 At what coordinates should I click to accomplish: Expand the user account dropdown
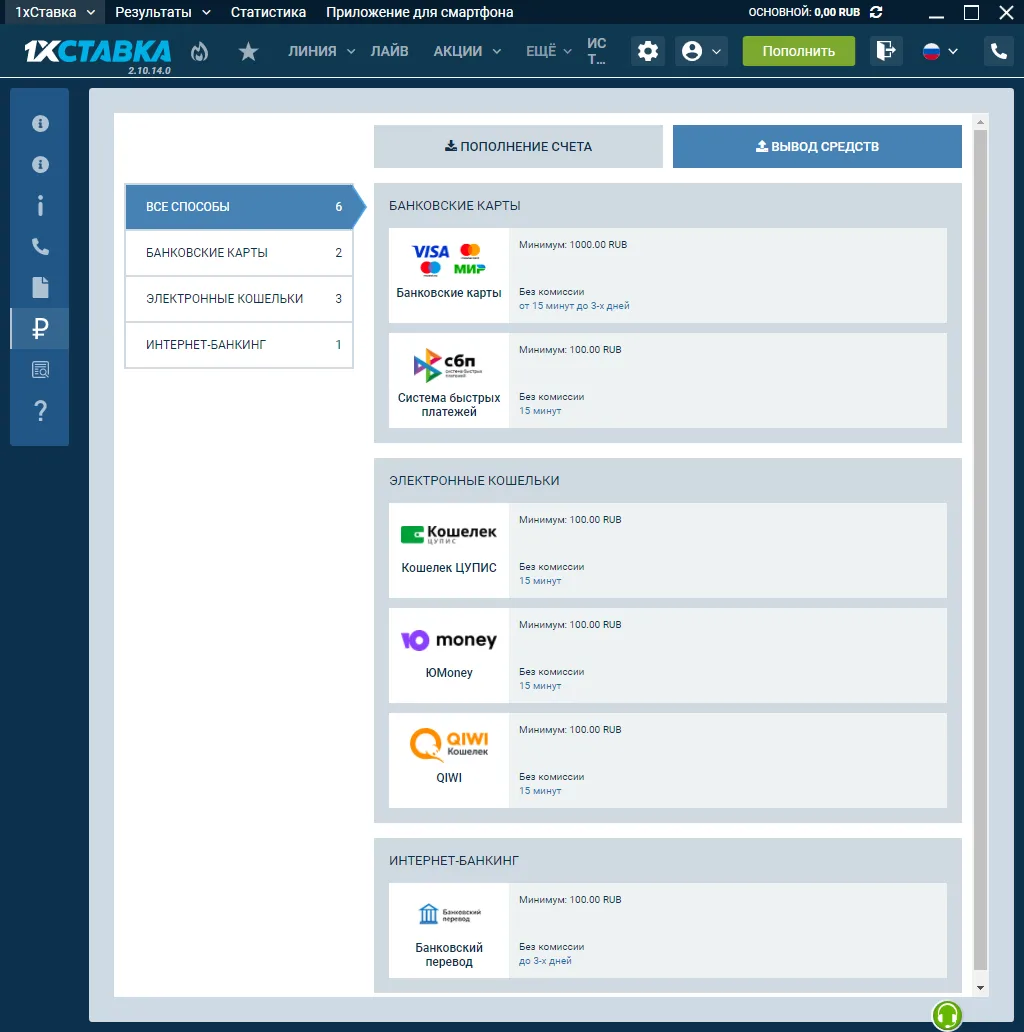(701, 52)
